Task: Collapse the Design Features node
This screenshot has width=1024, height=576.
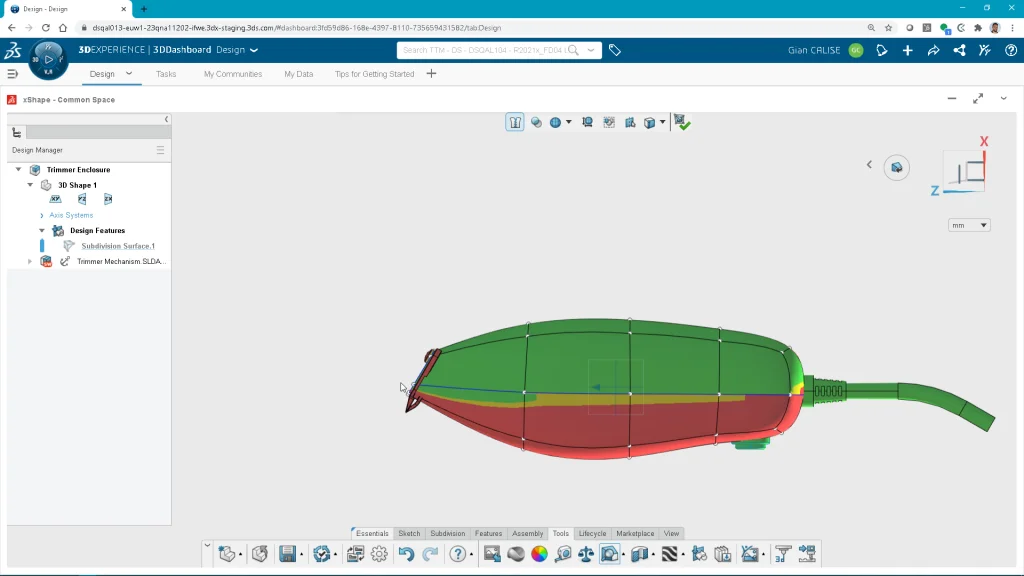Action: (x=42, y=231)
